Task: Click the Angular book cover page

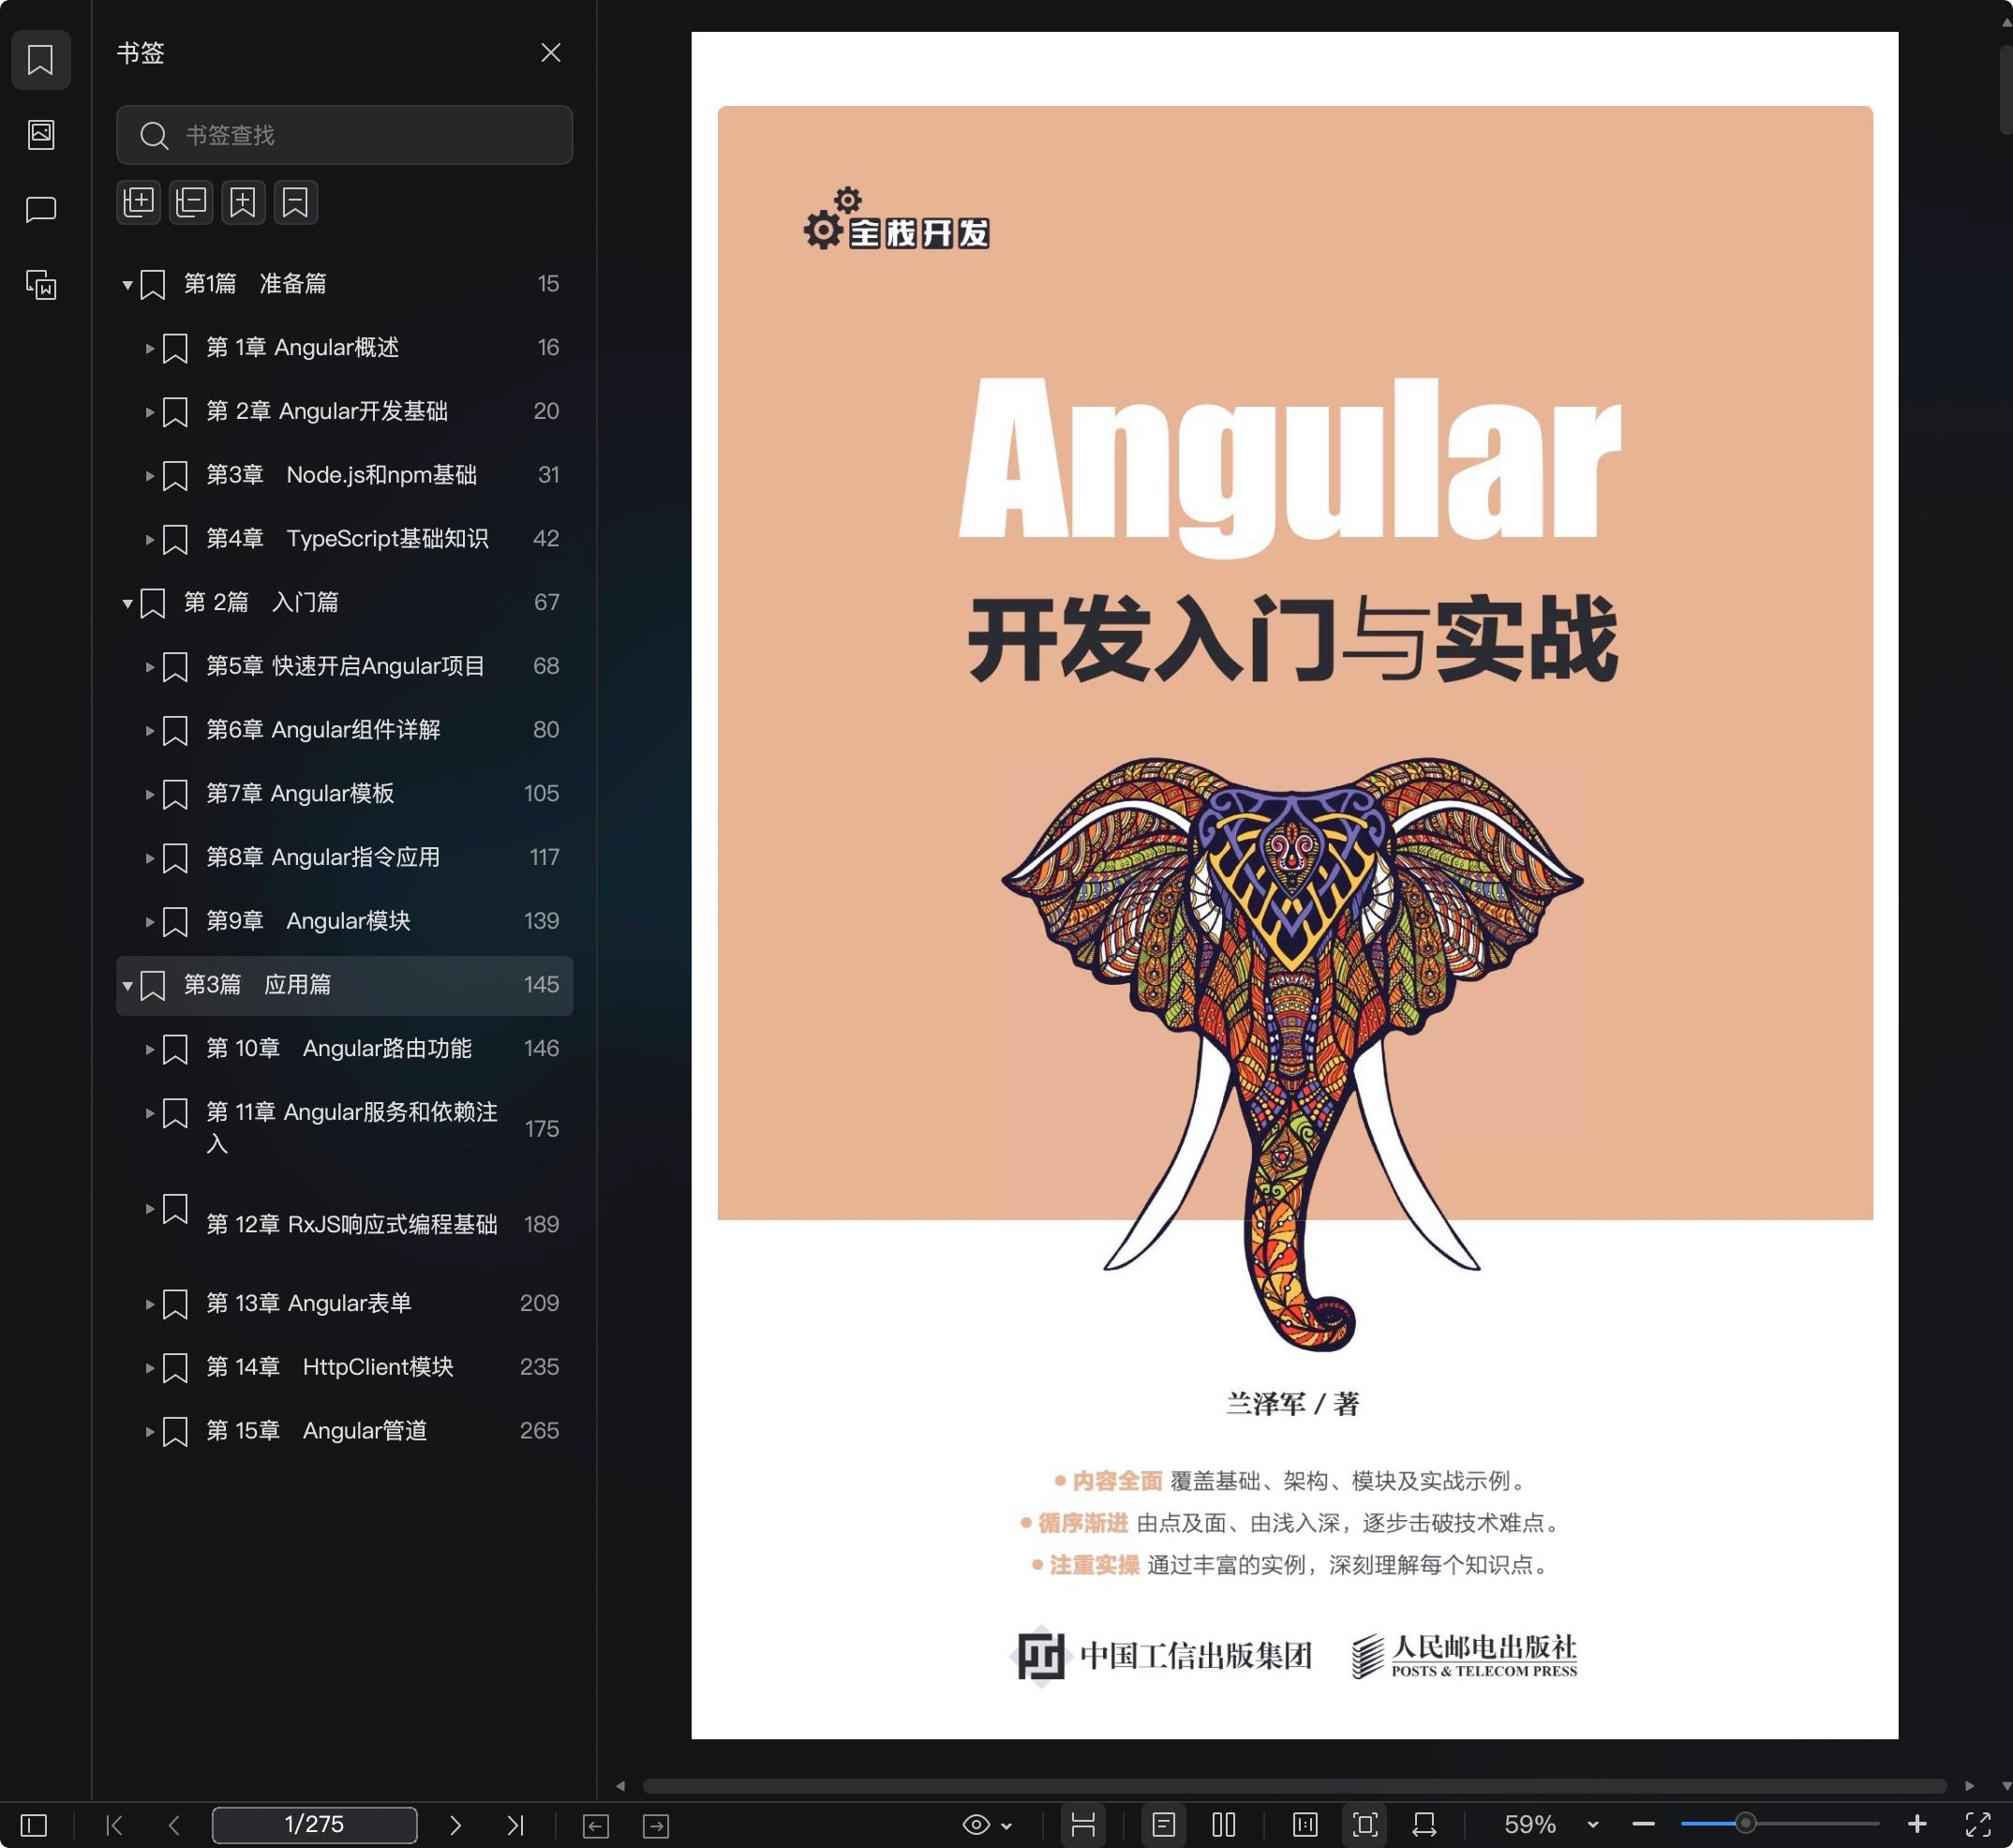Action: (x=1294, y=885)
